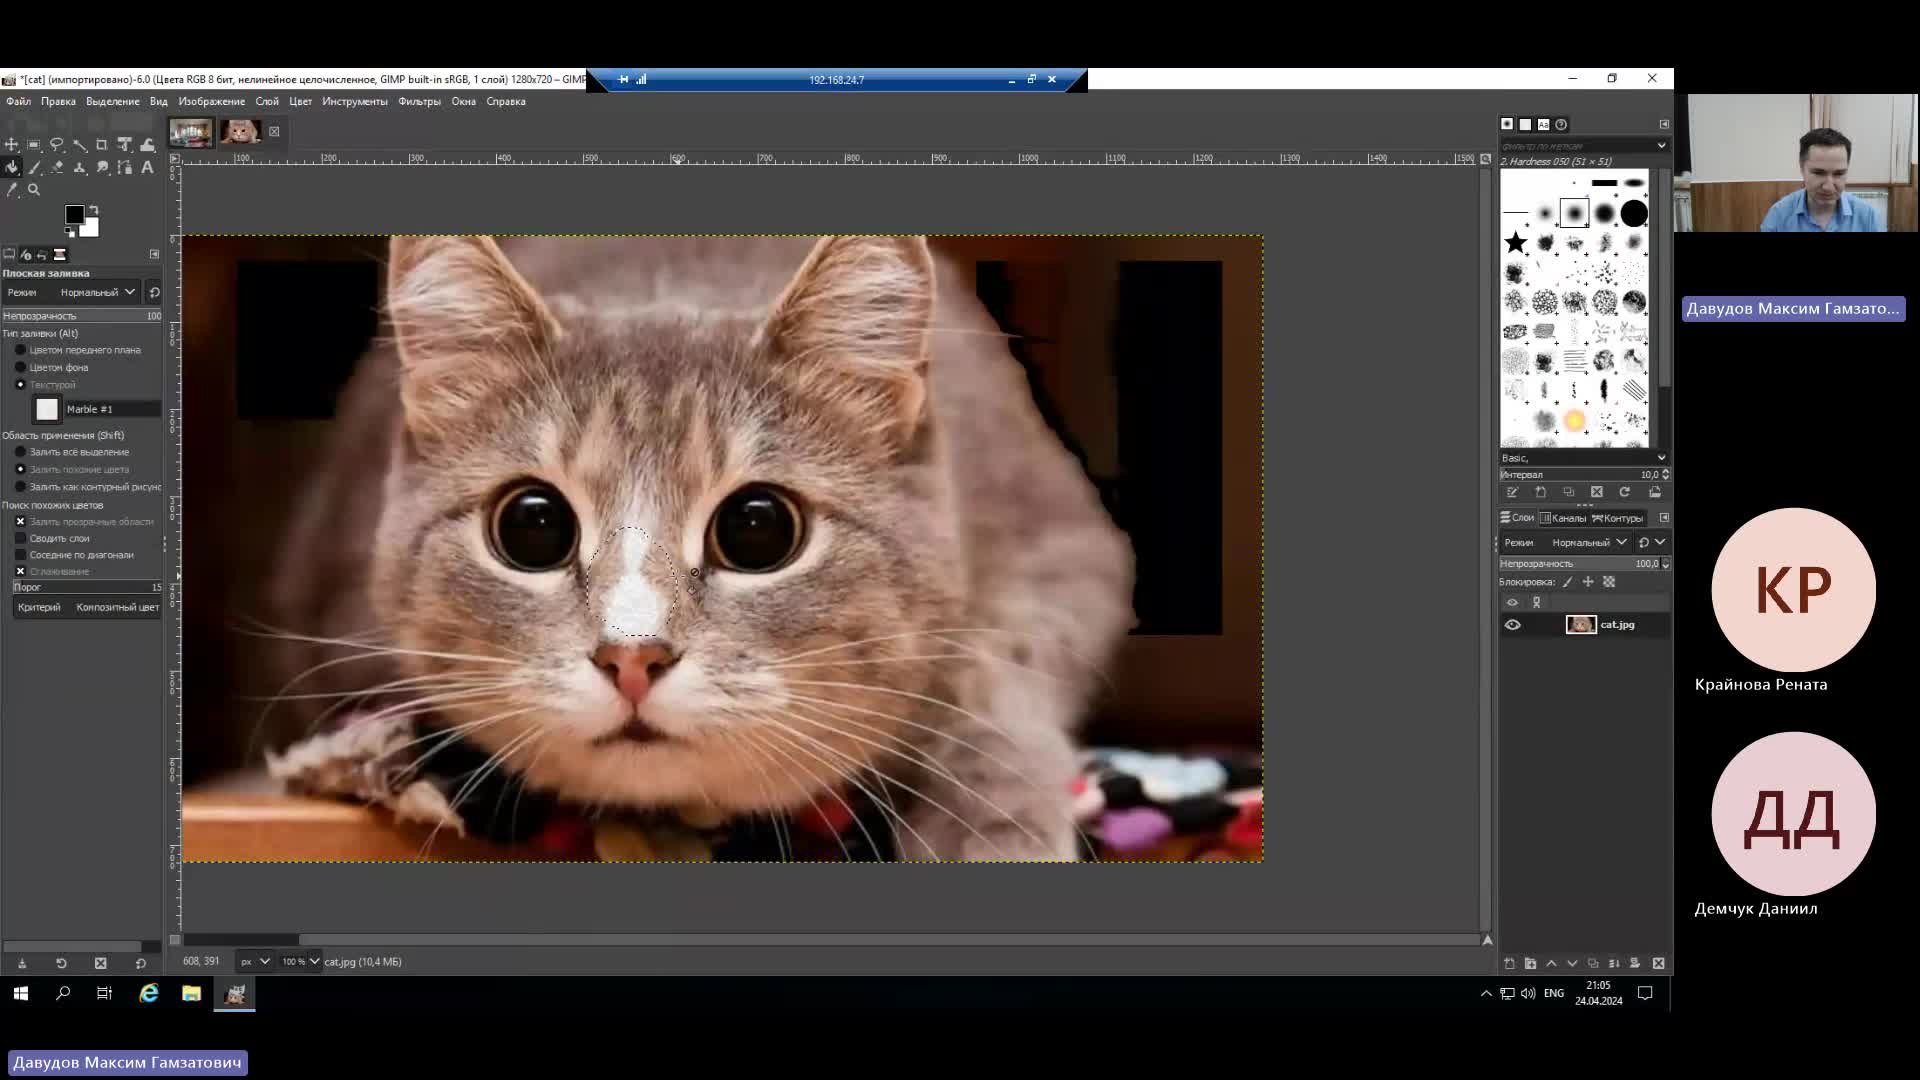Select the Fuzzy Select wand tool
The image size is (1920, 1080).
pos(80,145)
